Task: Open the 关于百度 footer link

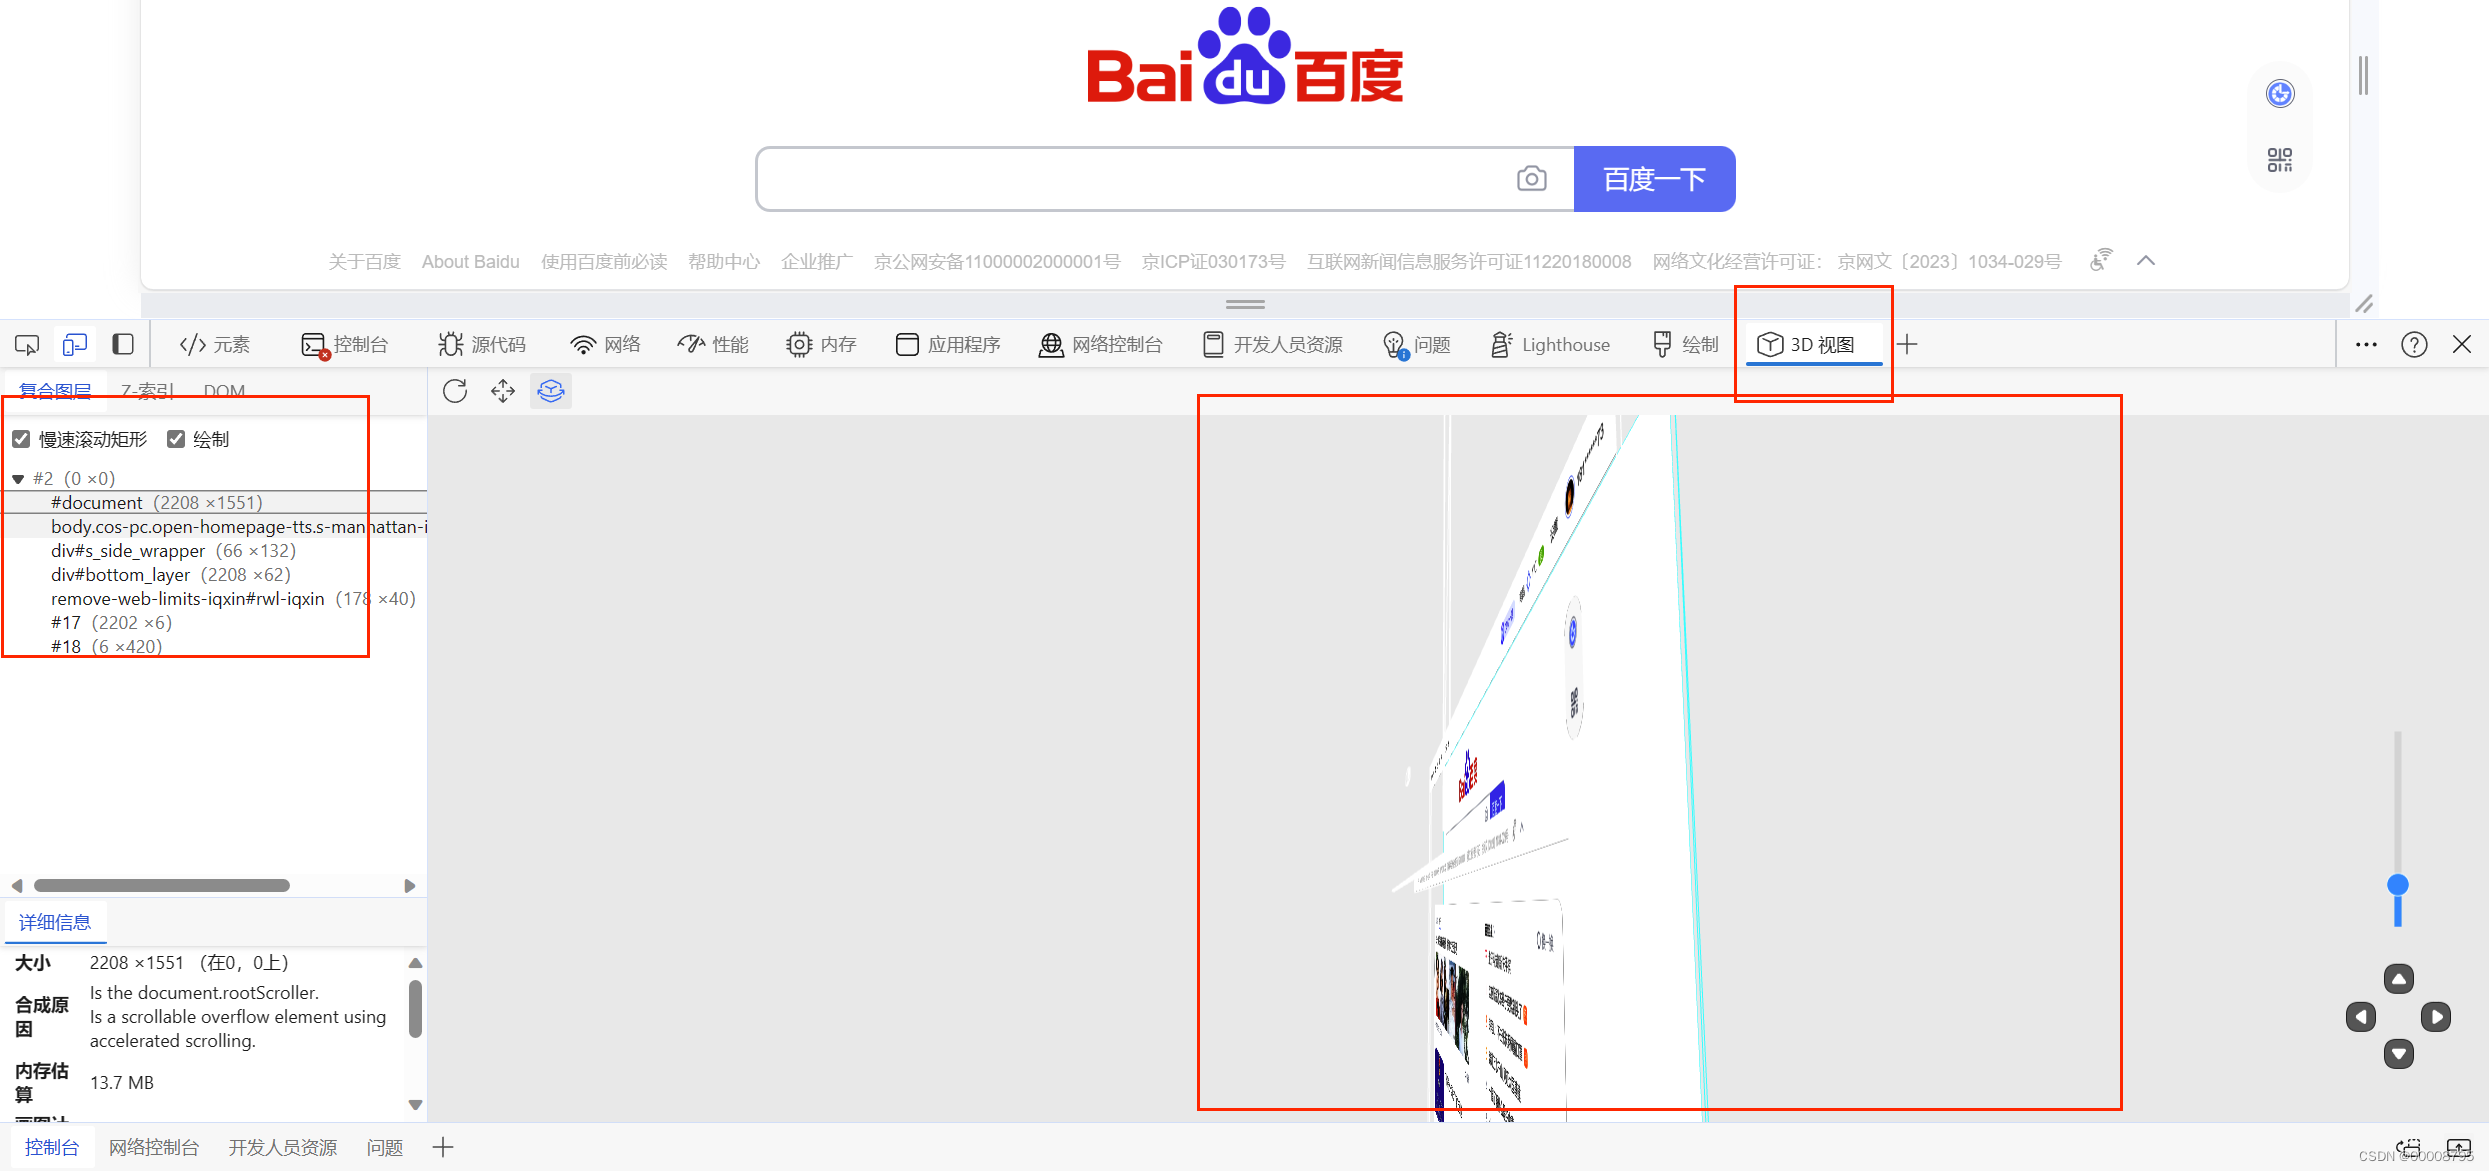Action: point(364,262)
